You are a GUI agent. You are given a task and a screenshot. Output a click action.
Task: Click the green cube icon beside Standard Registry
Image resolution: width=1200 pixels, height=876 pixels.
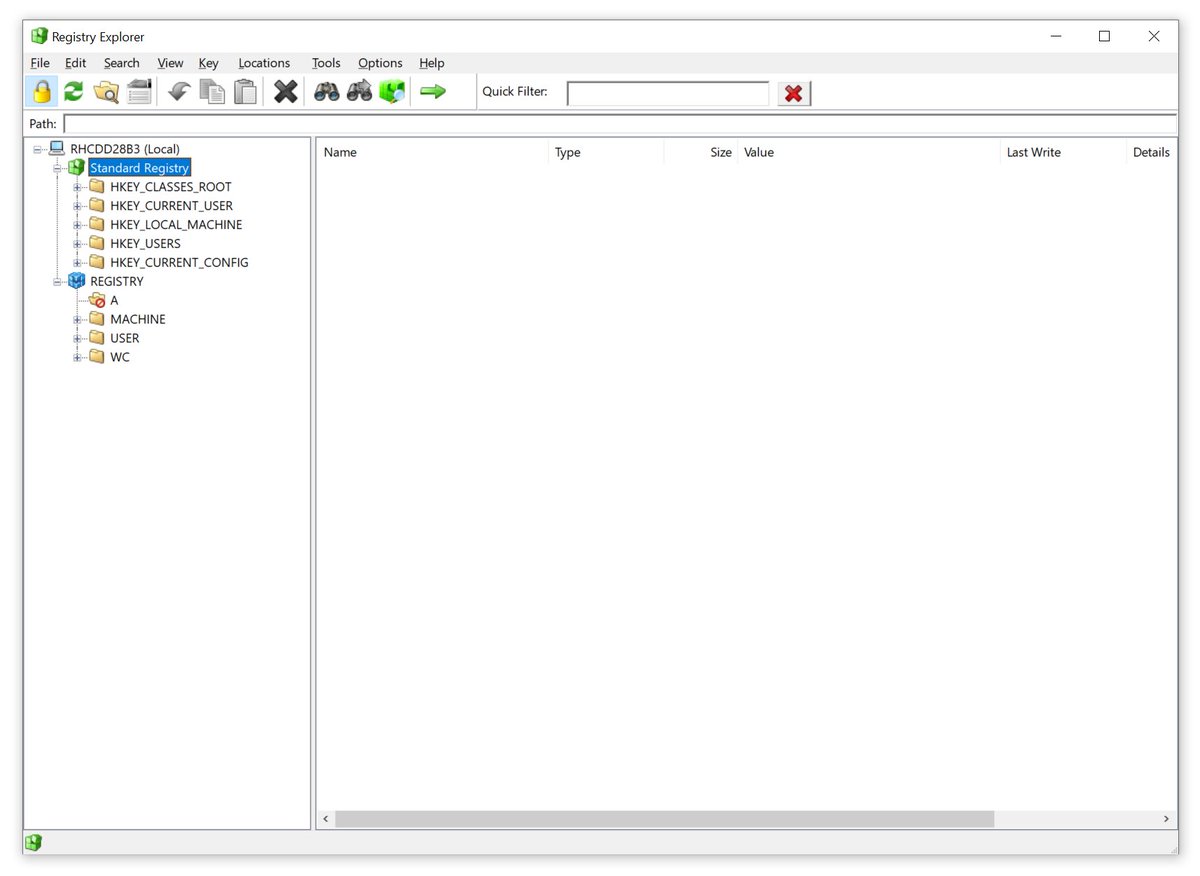click(x=76, y=168)
